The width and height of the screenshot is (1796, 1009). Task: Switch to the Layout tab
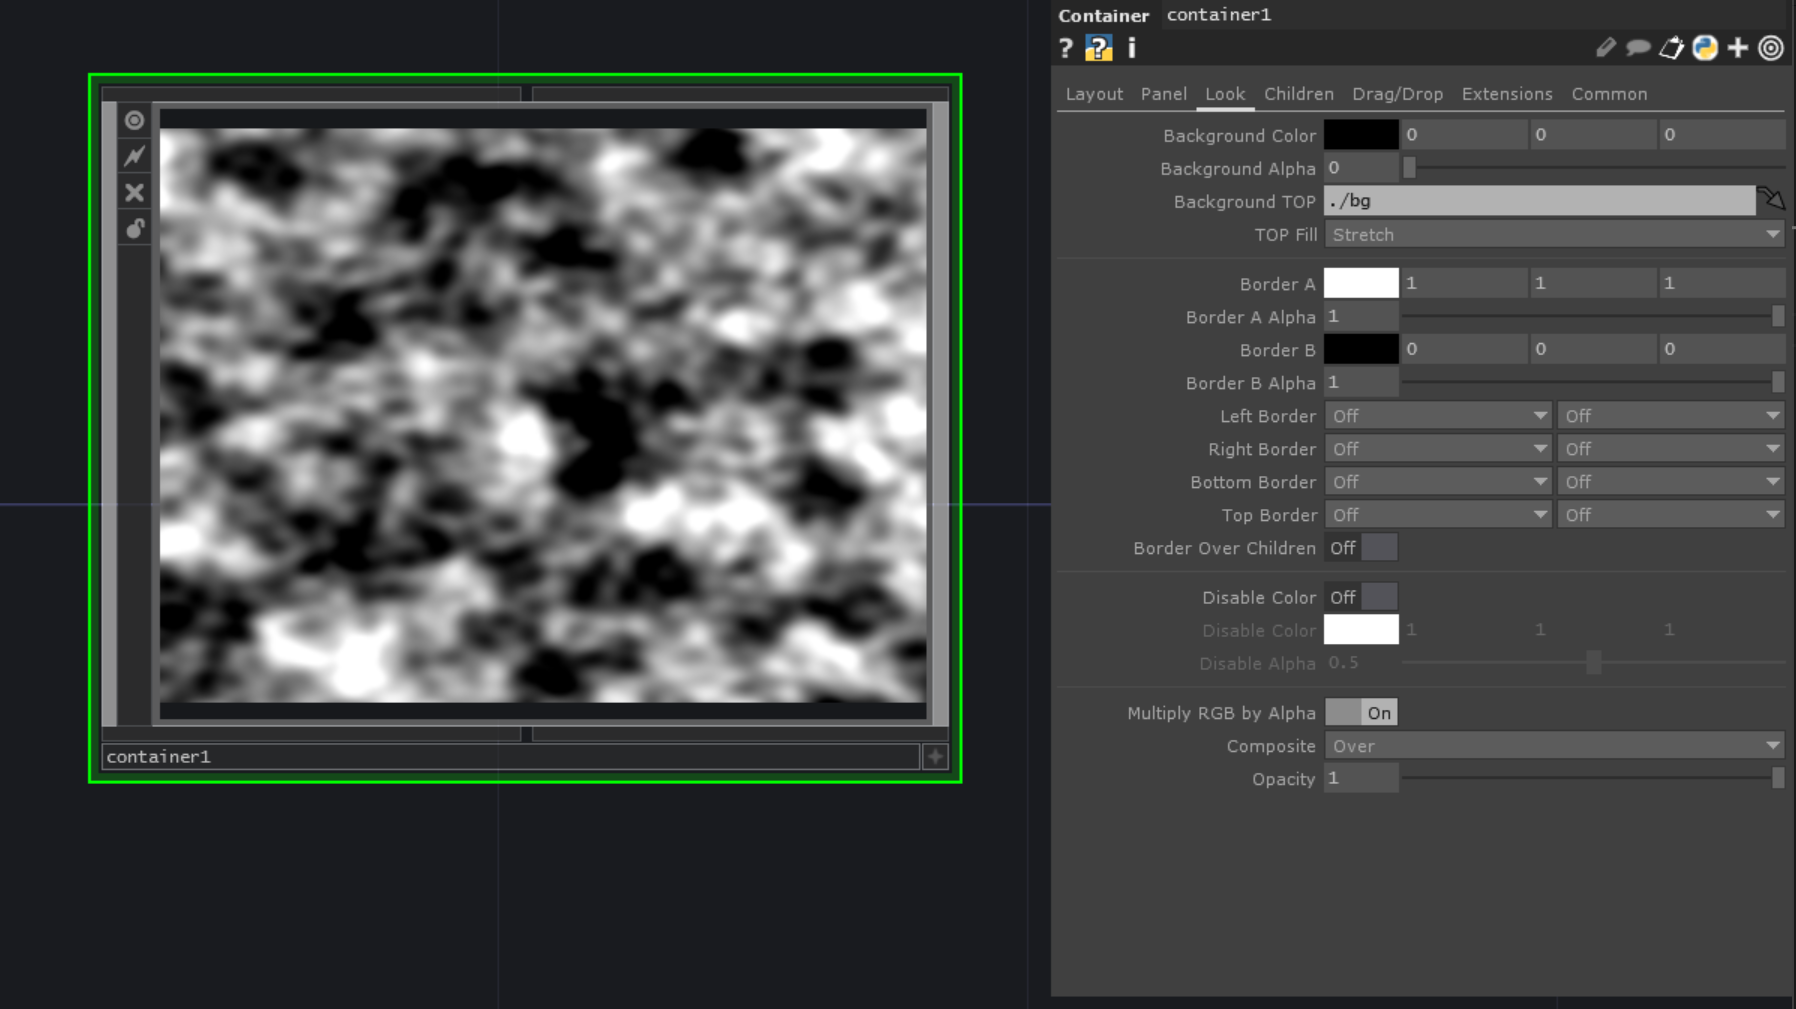click(1094, 94)
